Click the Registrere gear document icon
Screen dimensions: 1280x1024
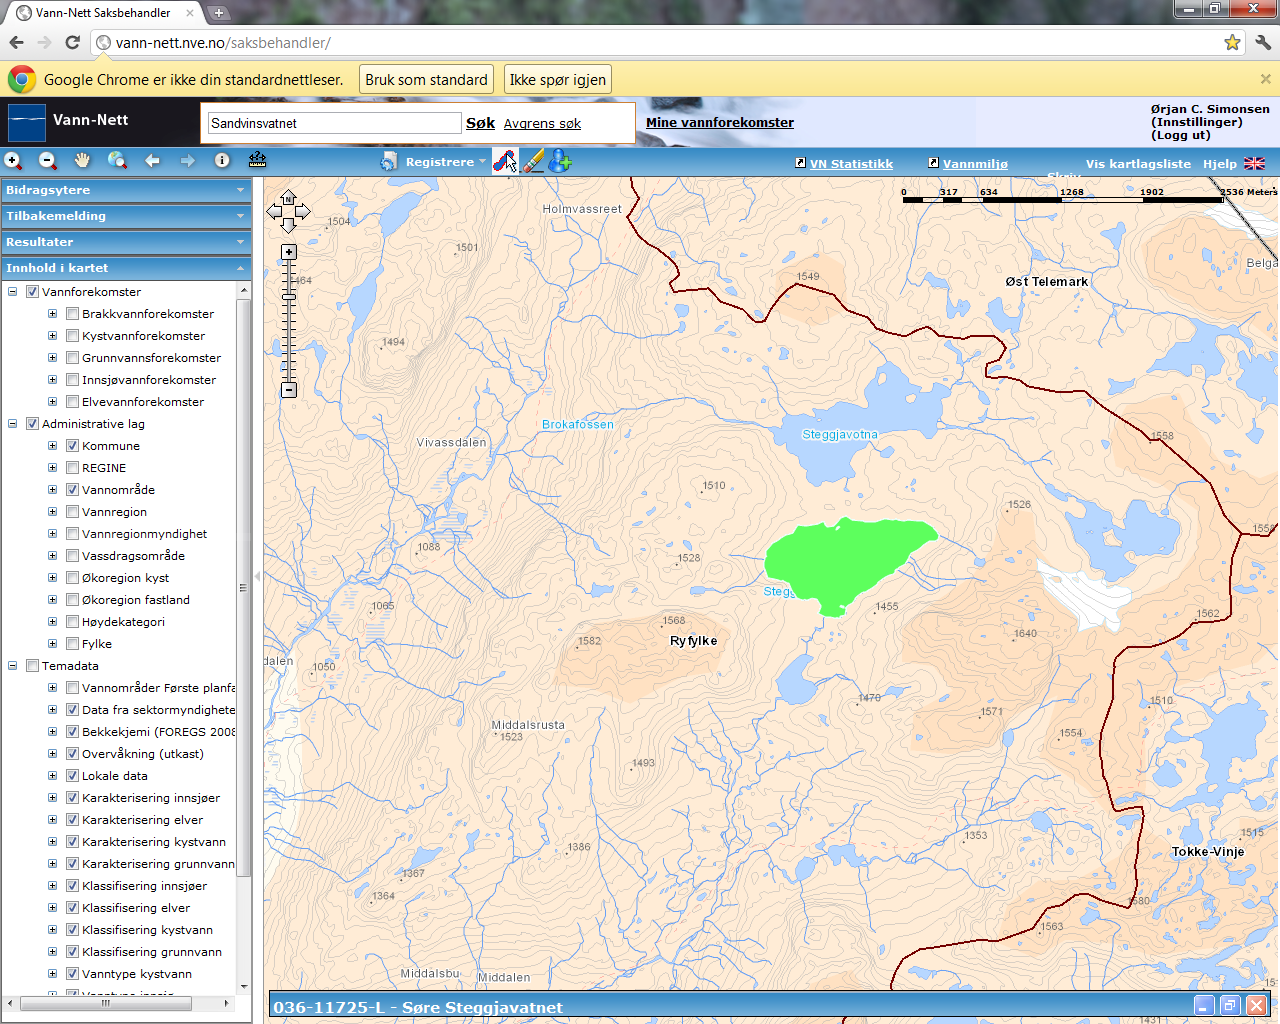pyautogui.click(x=389, y=161)
